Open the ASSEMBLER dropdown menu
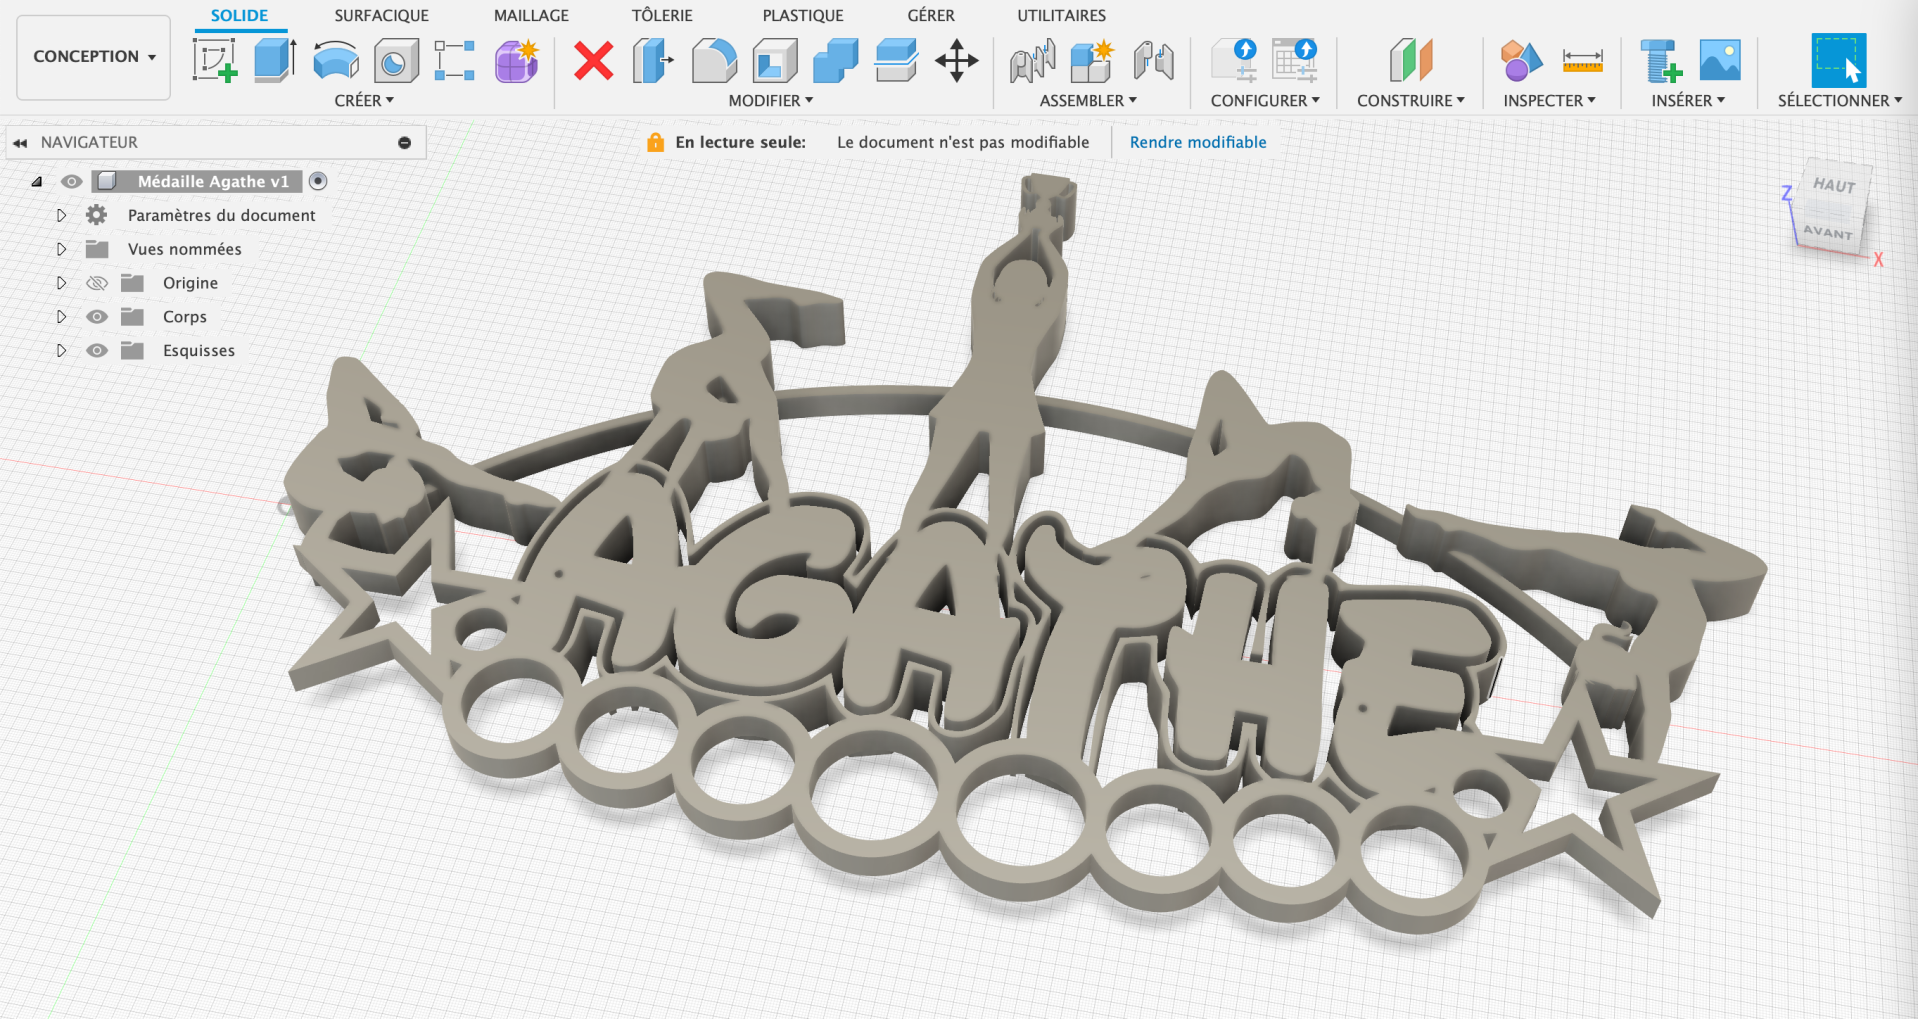The height and width of the screenshot is (1019, 1918). coord(1088,101)
